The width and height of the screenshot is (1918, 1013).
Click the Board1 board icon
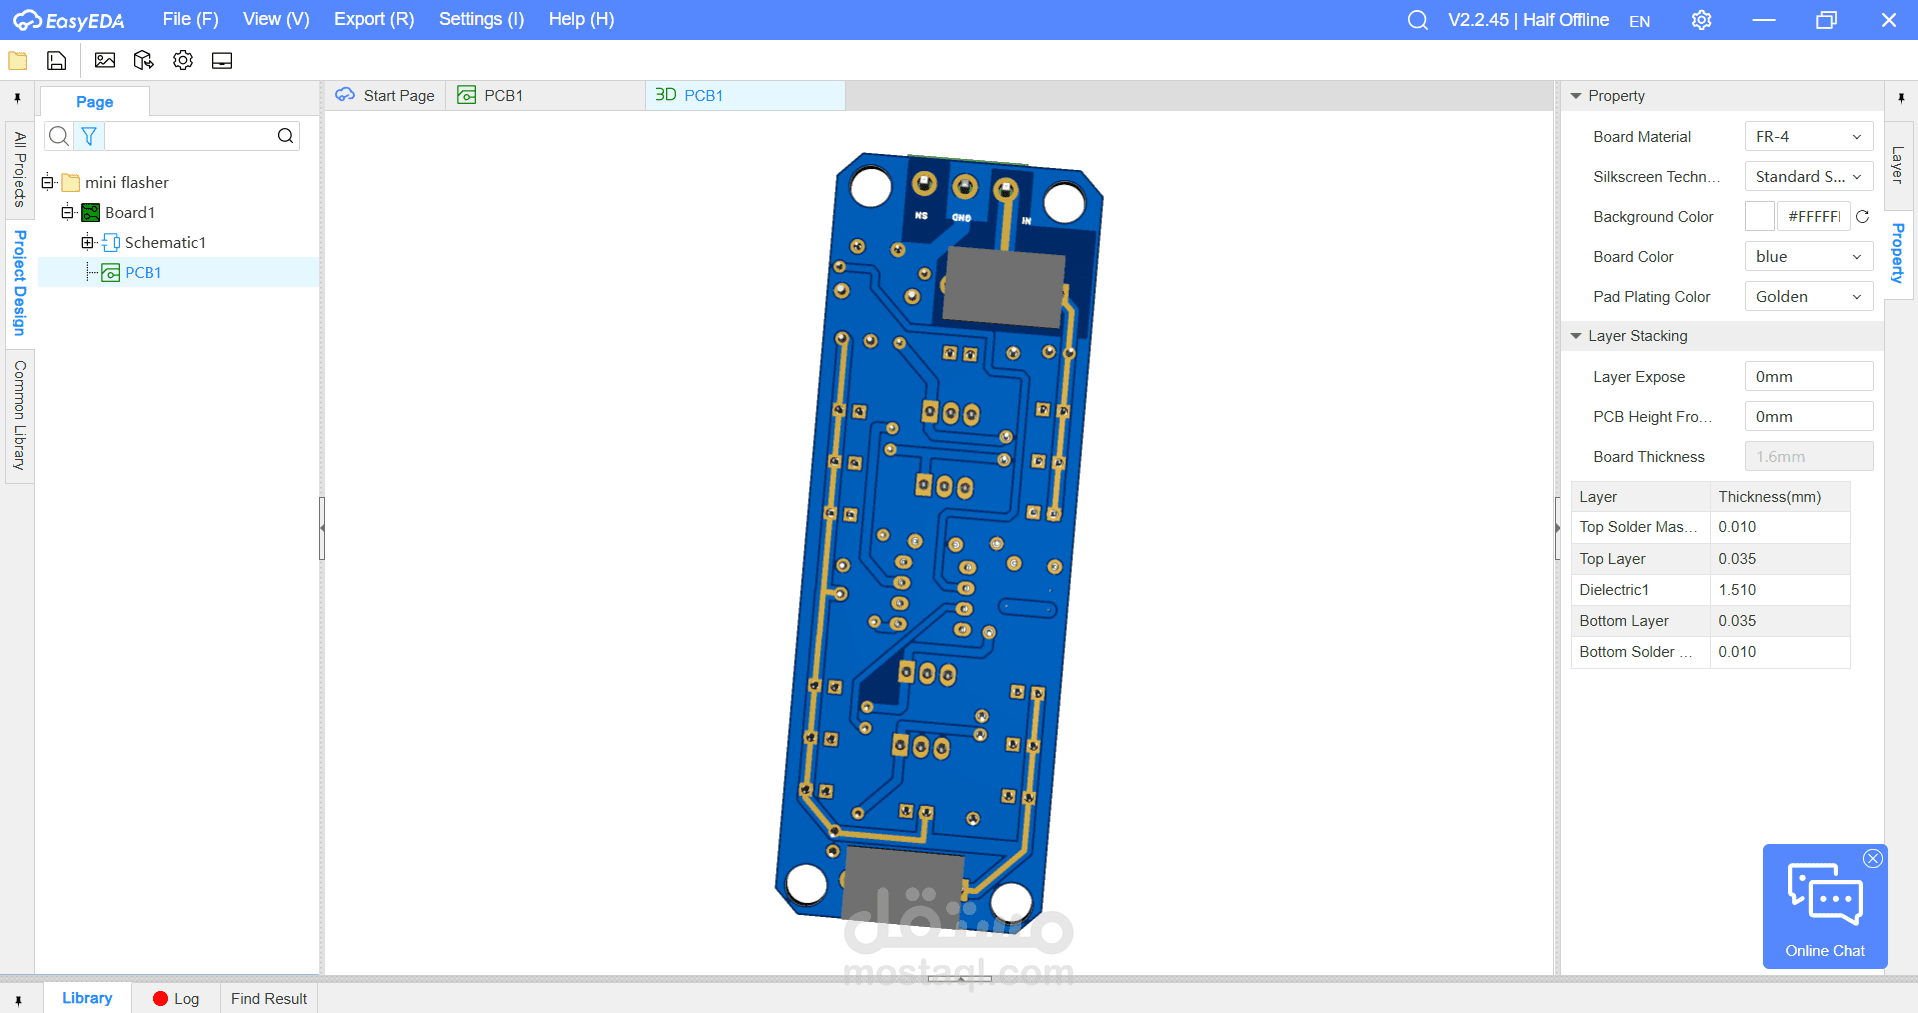click(x=90, y=213)
